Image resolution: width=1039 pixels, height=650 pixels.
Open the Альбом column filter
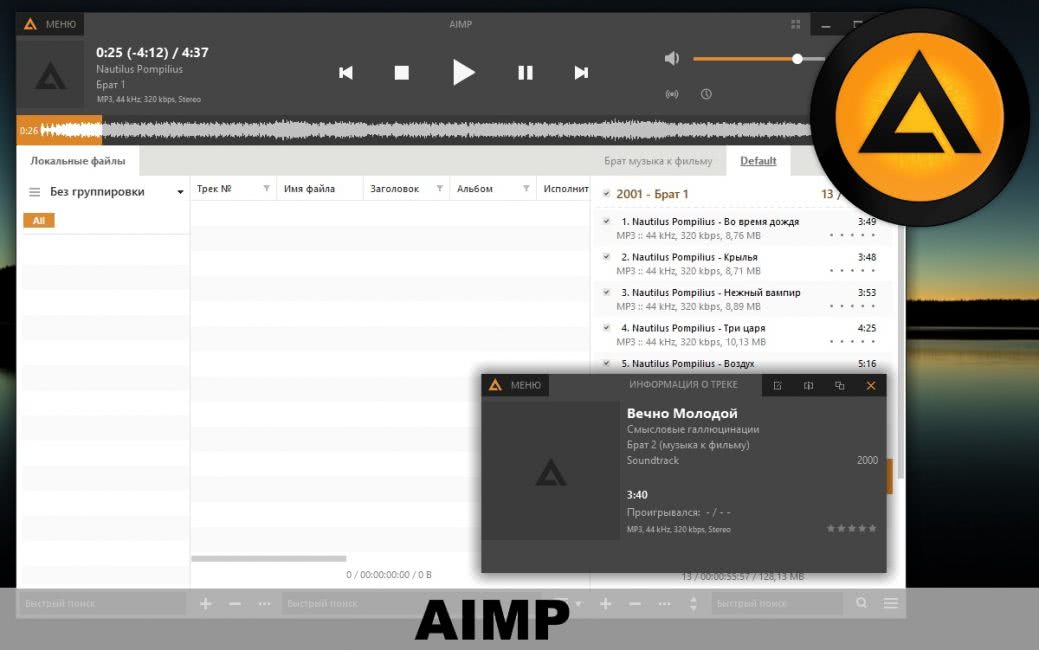click(526, 189)
